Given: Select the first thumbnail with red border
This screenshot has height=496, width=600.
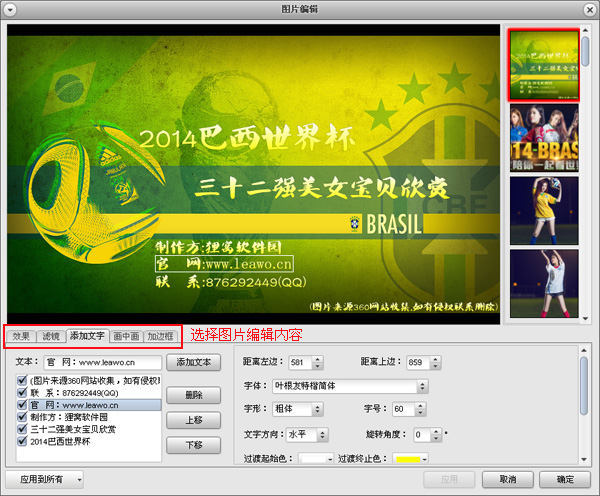Looking at the screenshot, I should pos(544,65).
